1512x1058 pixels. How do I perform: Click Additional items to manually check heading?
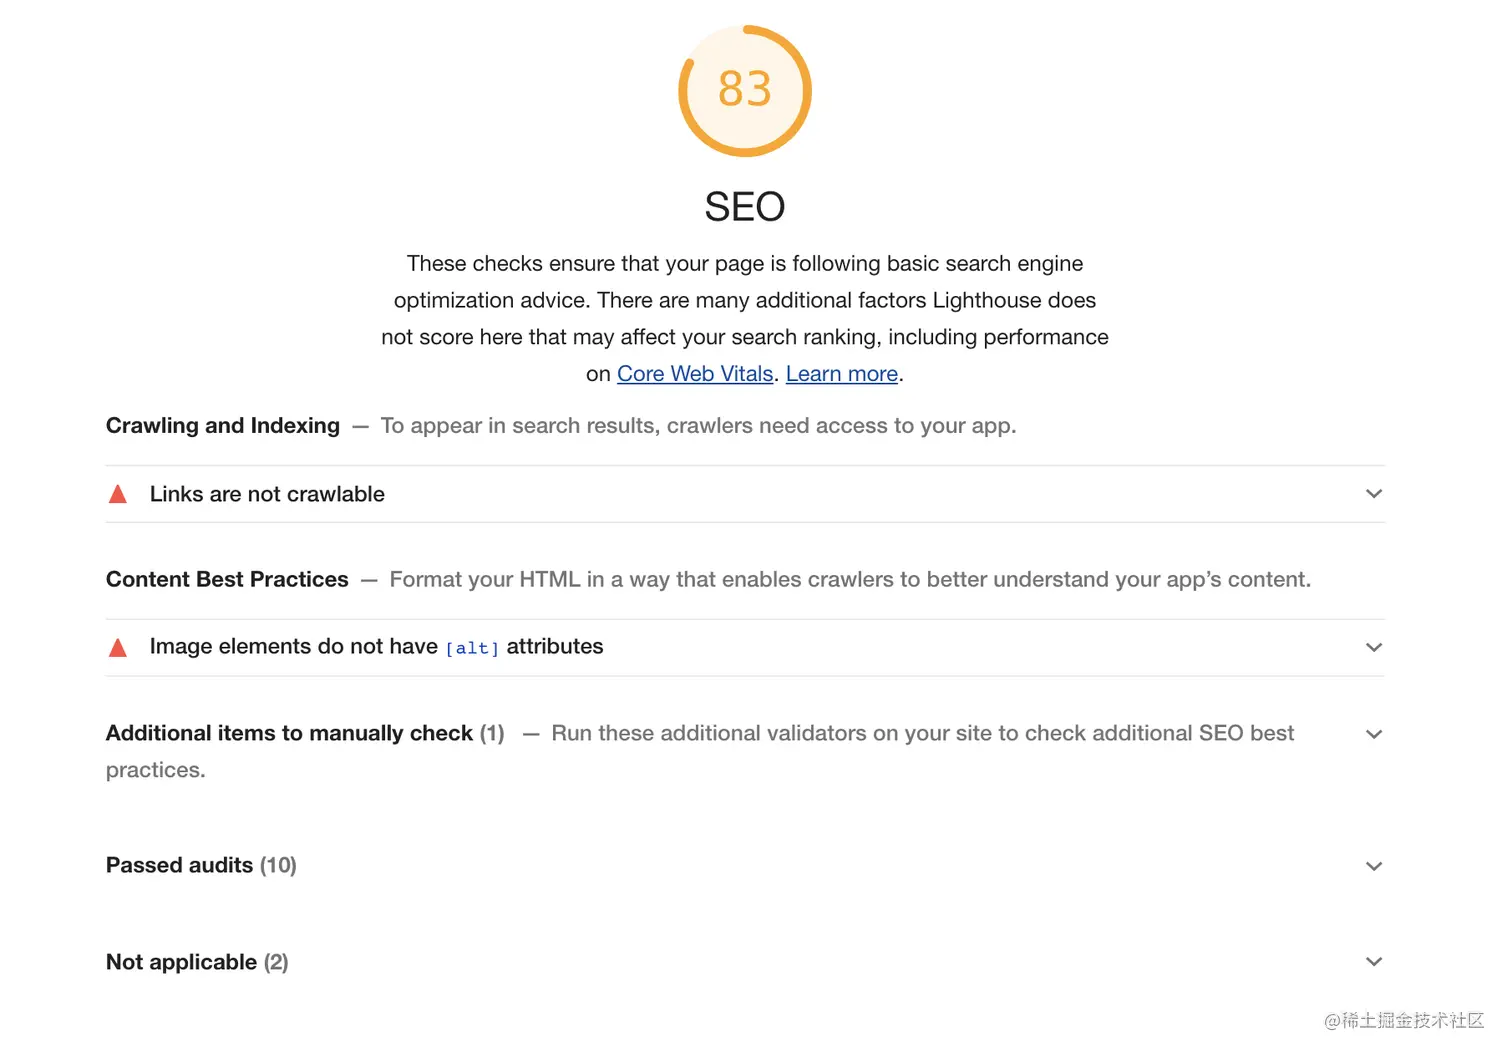pyautogui.click(x=289, y=734)
